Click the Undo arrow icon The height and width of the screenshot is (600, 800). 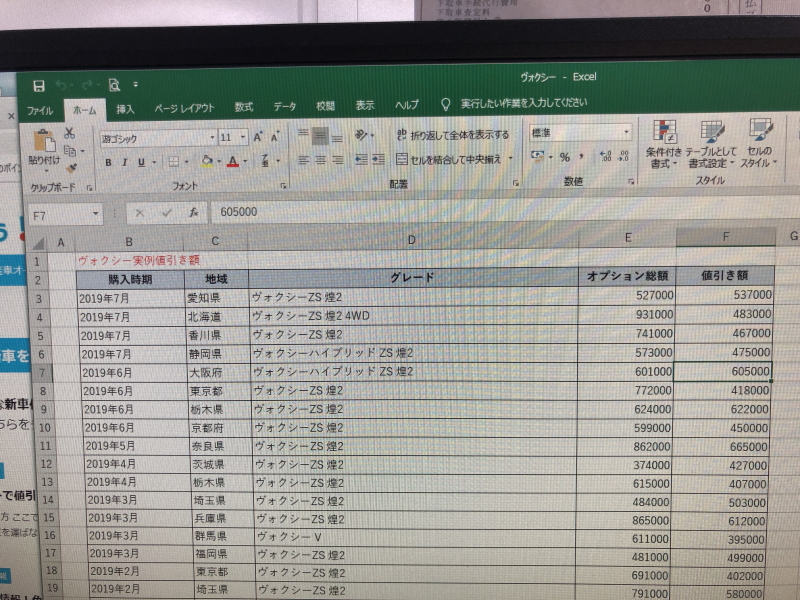62,85
